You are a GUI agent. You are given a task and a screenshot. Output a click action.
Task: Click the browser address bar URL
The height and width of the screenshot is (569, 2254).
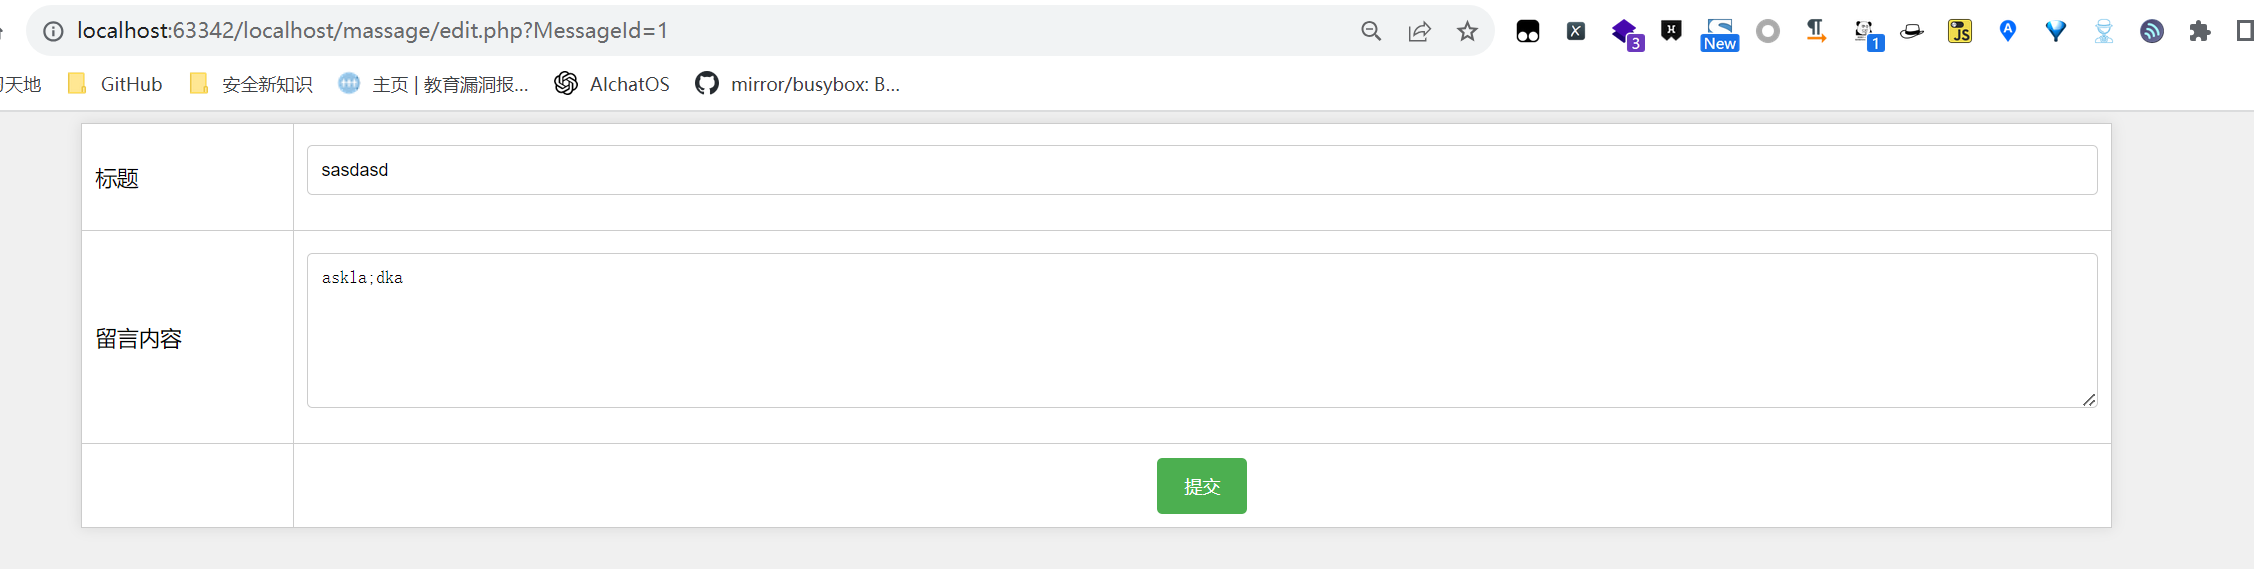pyautogui.click(x=372, y=31)
